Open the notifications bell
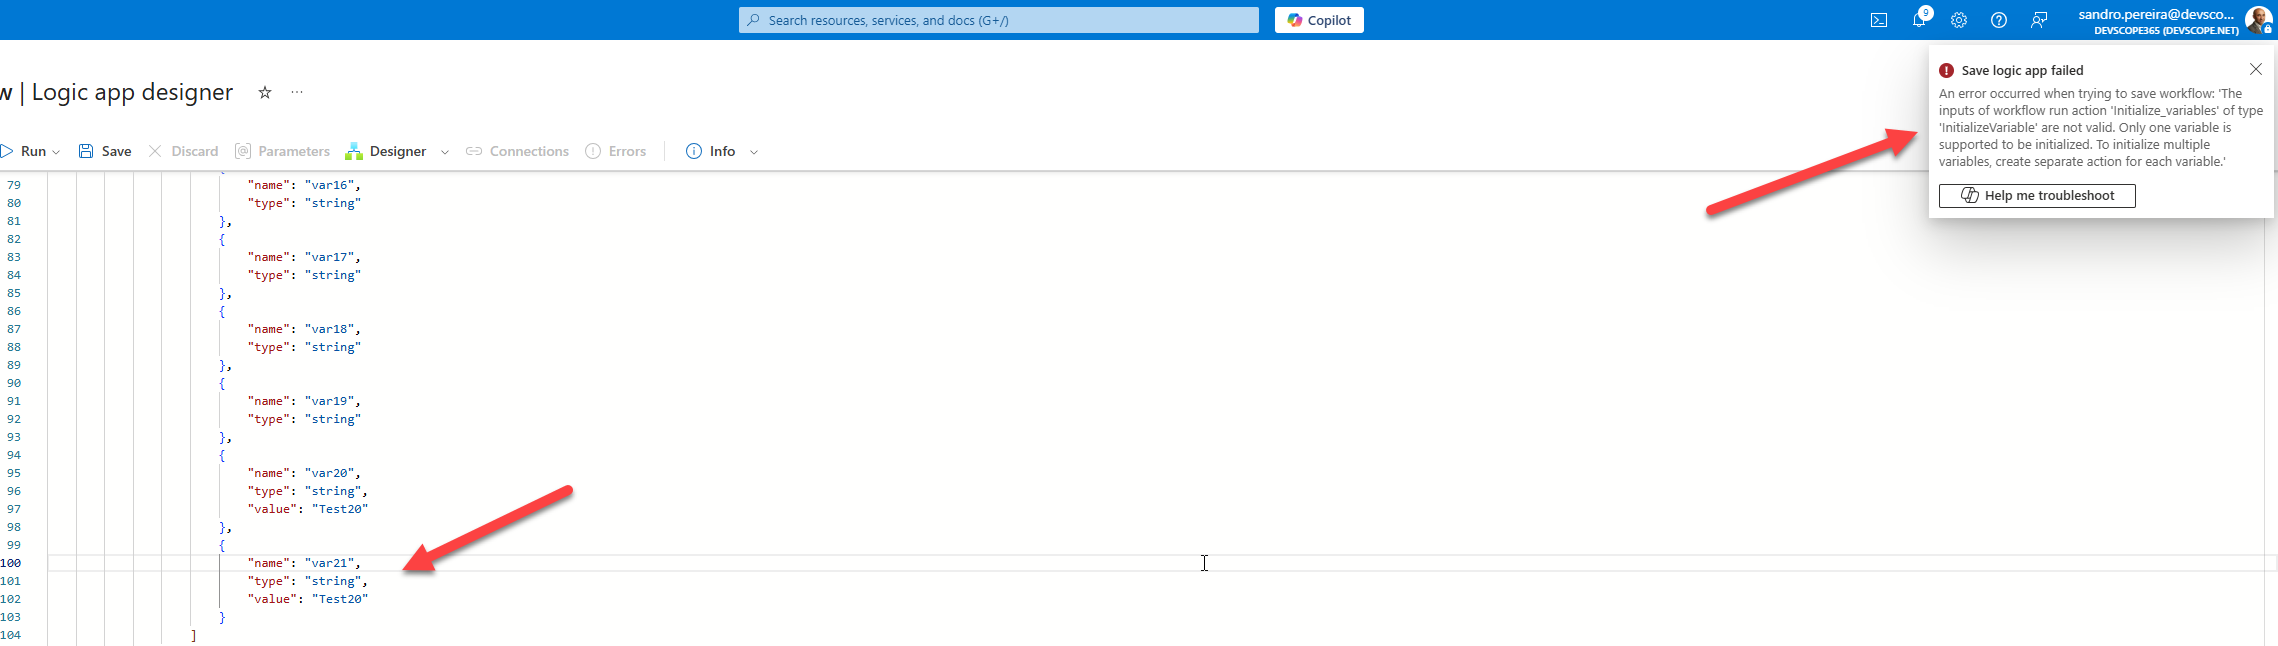 [x=1919, y=20]
